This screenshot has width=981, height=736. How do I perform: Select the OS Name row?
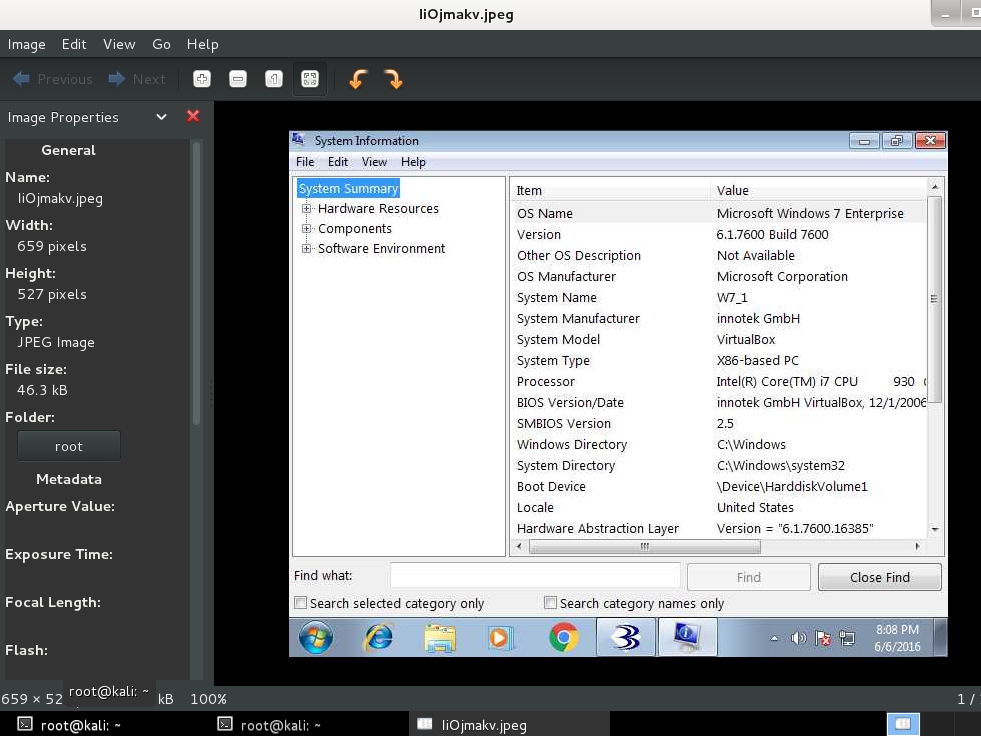(718, 213)
